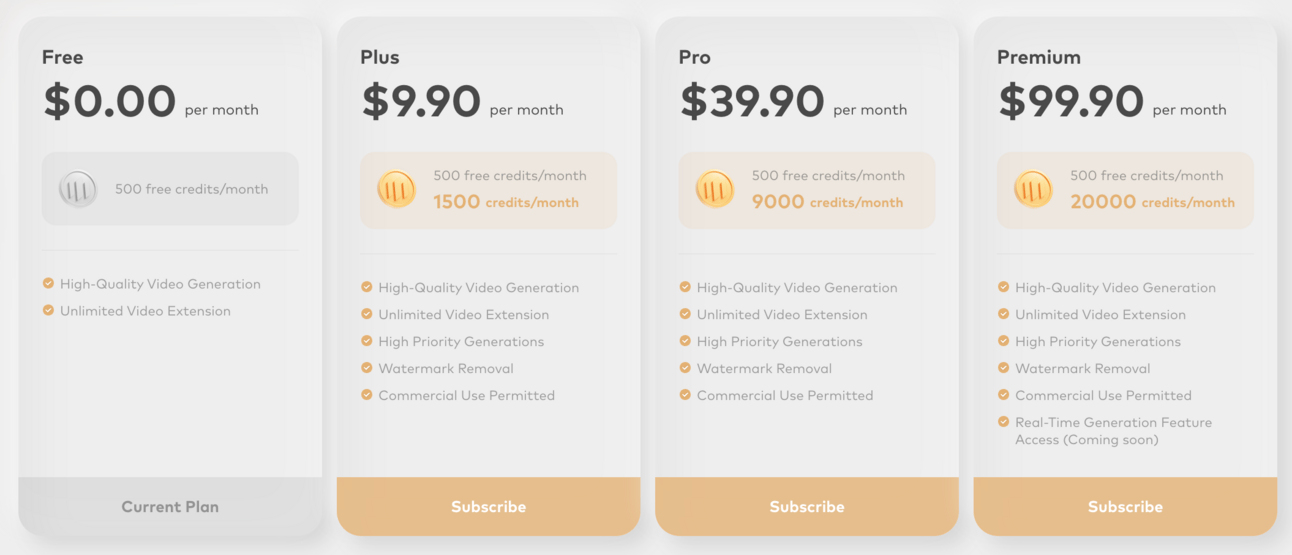This screenshot has width=1292, height=555.
Task: Click the 9000 credits/month text
Action: (827, 202)
